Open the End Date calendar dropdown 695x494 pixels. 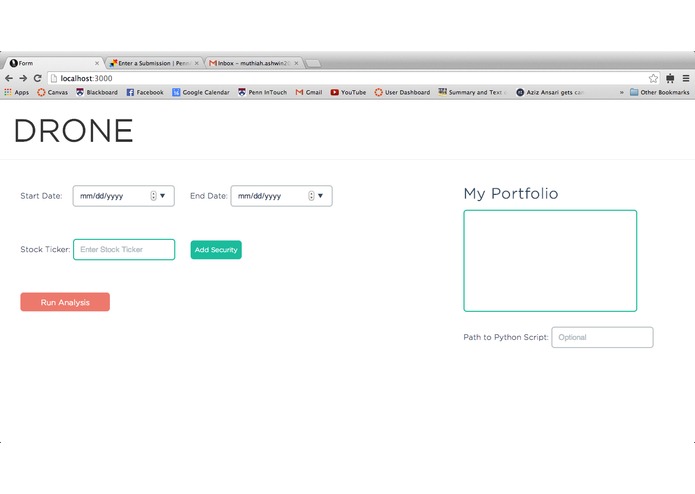(x=320, y=196)
